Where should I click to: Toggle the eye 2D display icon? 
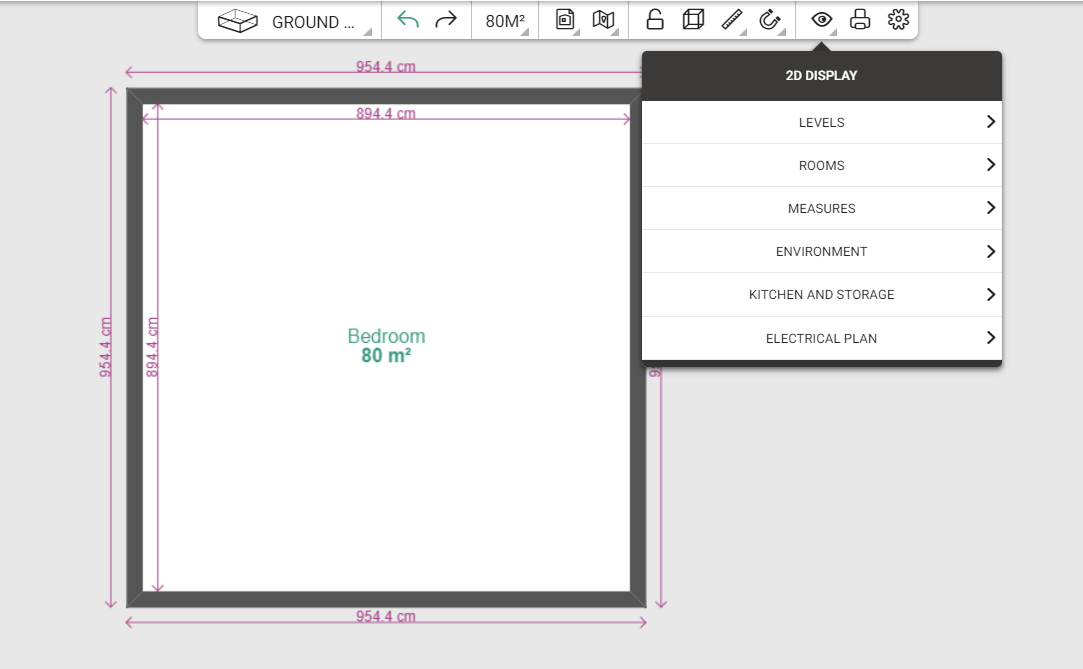click(821, 20)
